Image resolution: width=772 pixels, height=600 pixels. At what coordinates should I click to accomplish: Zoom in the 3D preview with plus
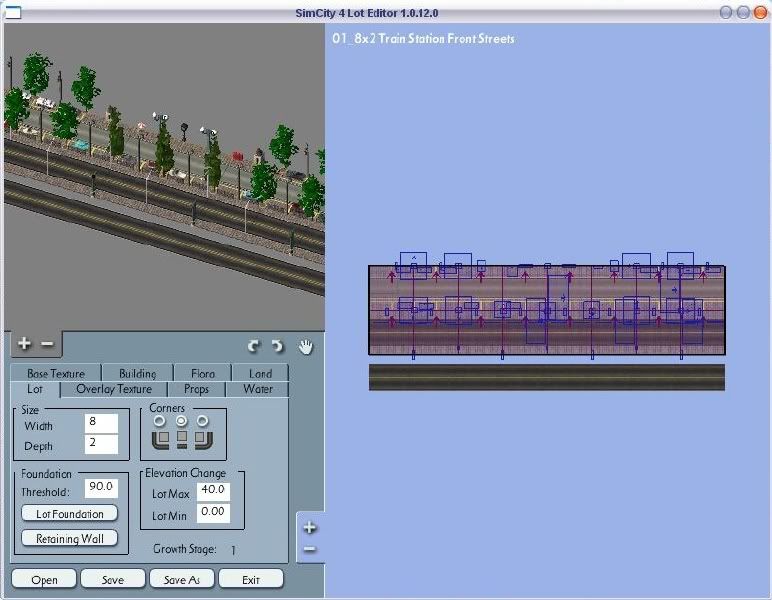[24, 343]
